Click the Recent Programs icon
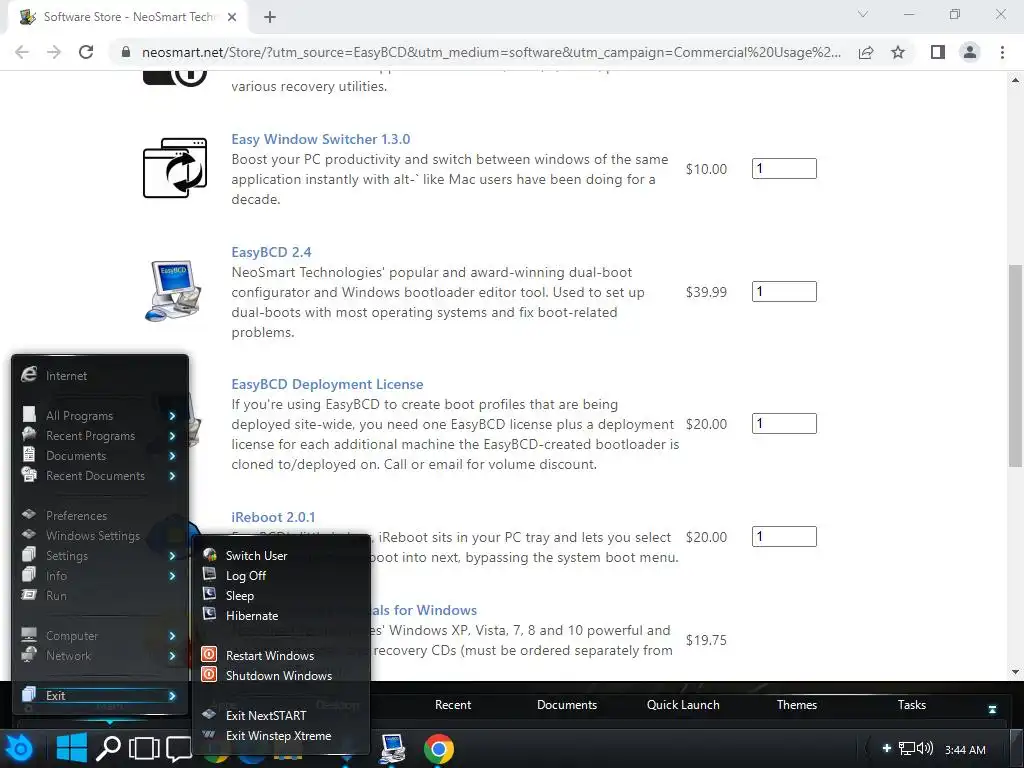The height and width of the screenshot is (768, 1024). [x=29, y=434]
